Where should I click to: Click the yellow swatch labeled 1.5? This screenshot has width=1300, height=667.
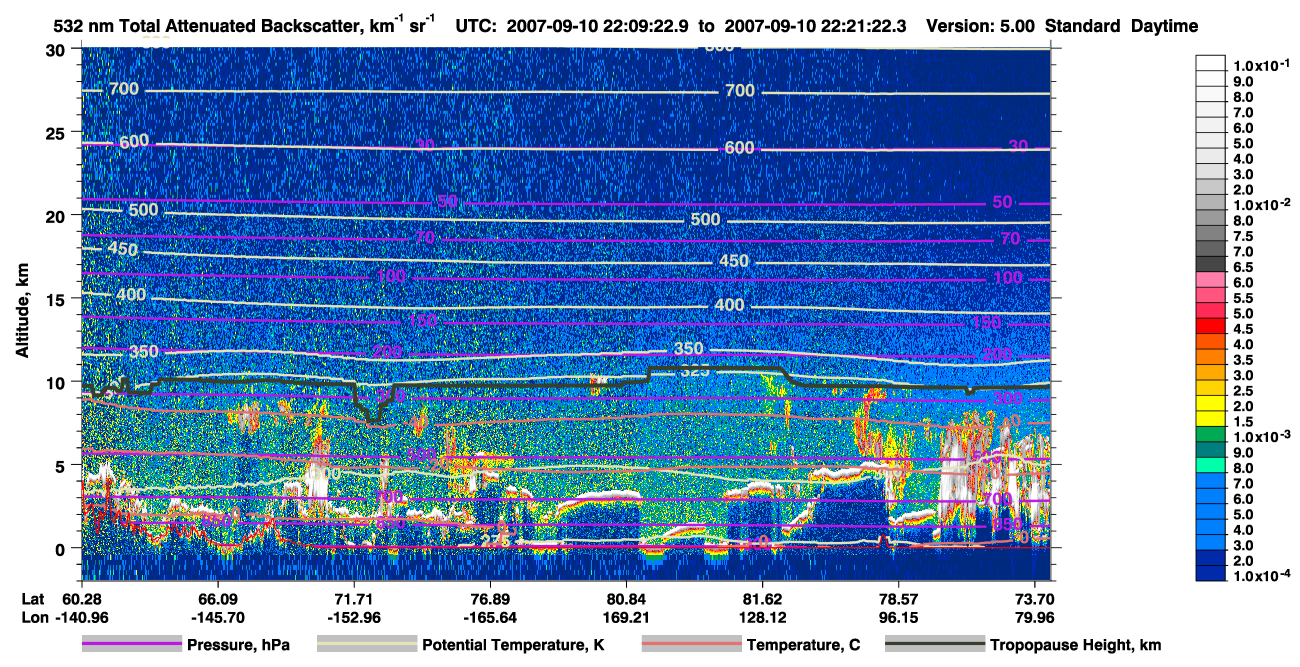[x=1210, y=419]
